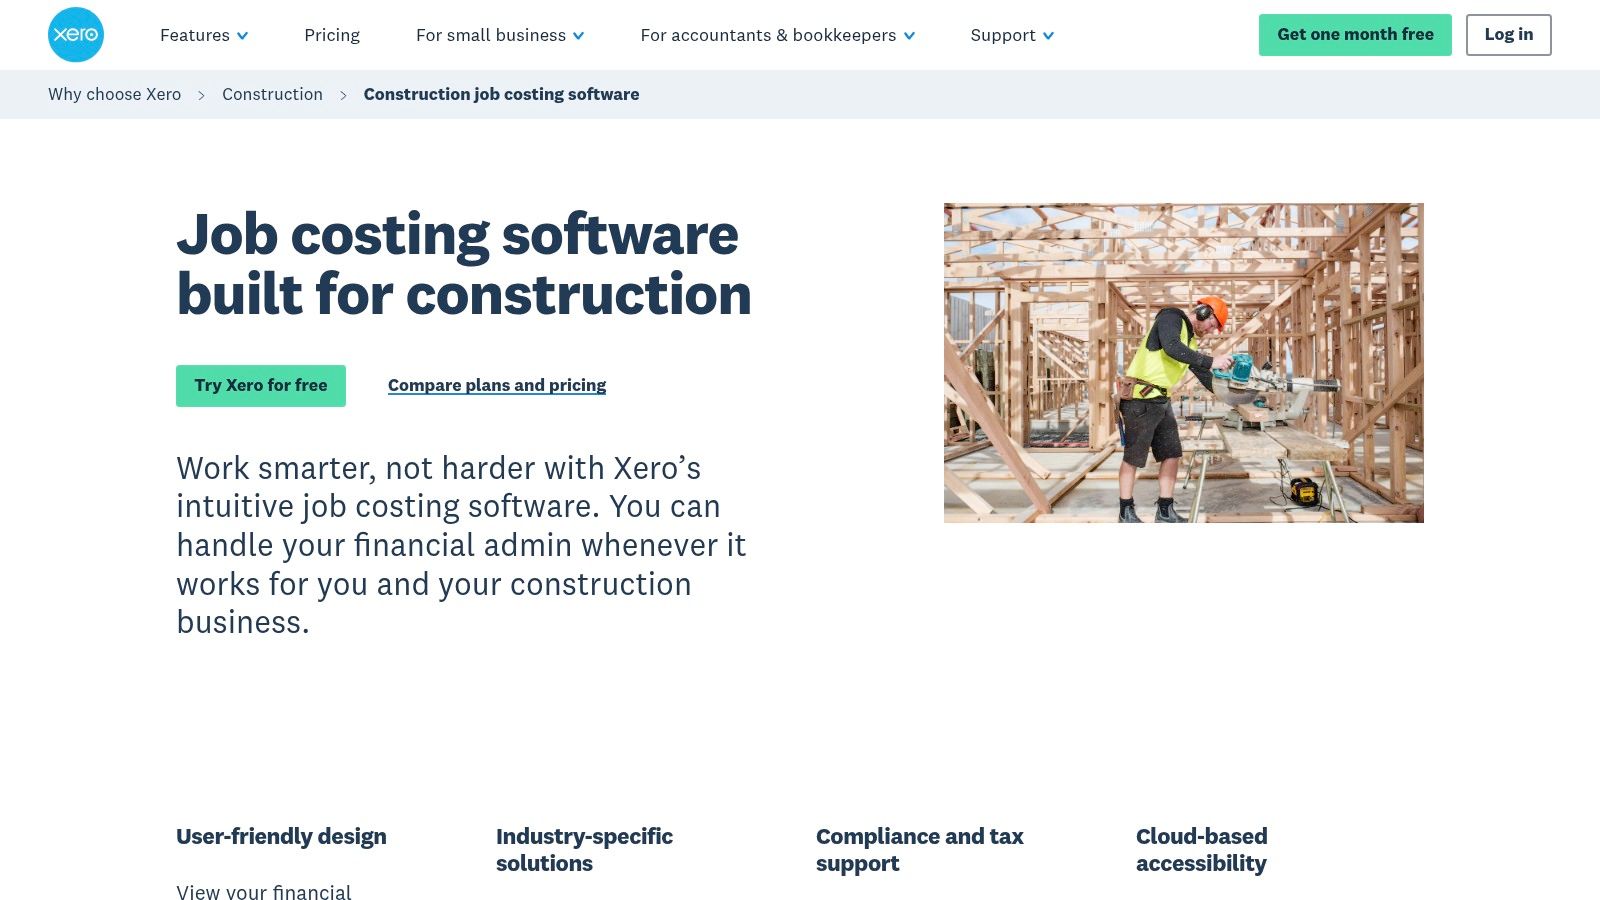Click the construction worker photo
This screenshot has height=900, width=1600.
coord(1183,363)
